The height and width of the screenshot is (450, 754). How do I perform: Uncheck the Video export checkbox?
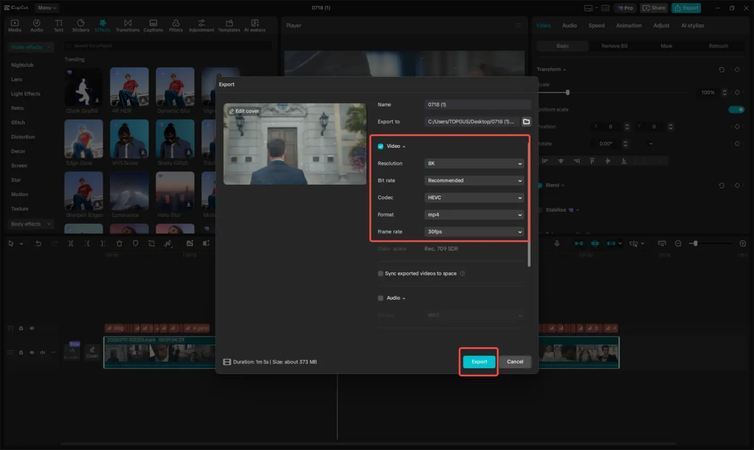pos(381,146)
